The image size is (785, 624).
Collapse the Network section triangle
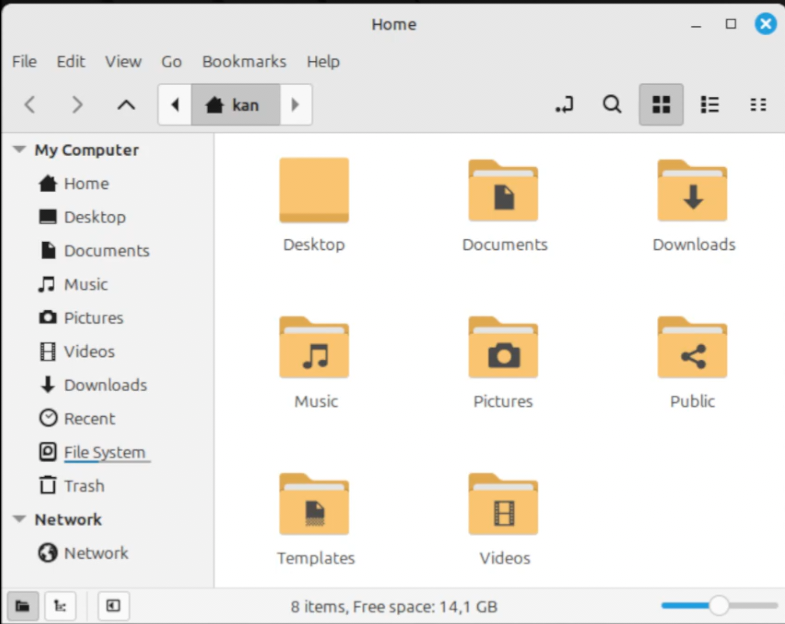(20, 519)
